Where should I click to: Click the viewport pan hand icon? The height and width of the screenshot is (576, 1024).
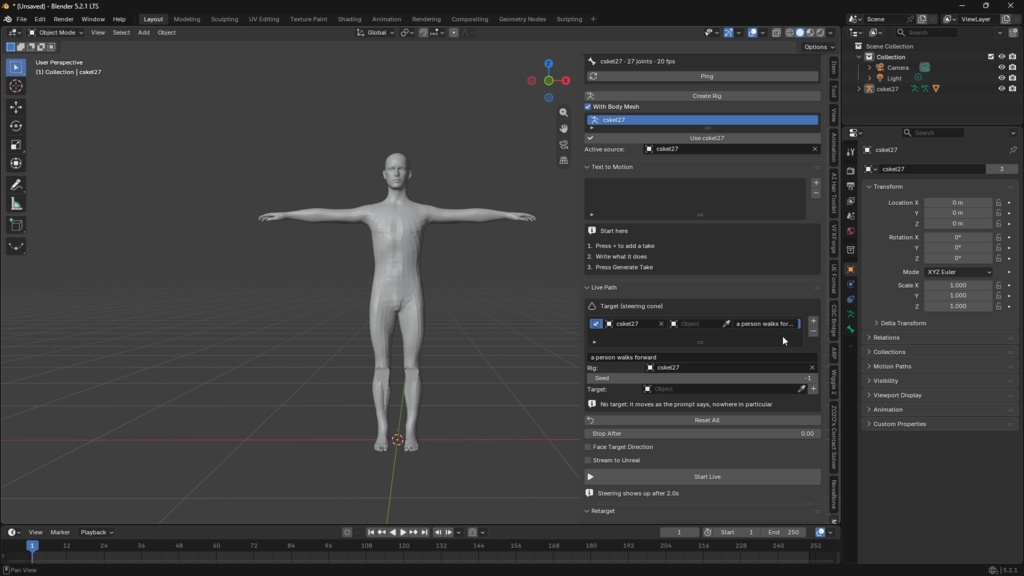[564, 129]
